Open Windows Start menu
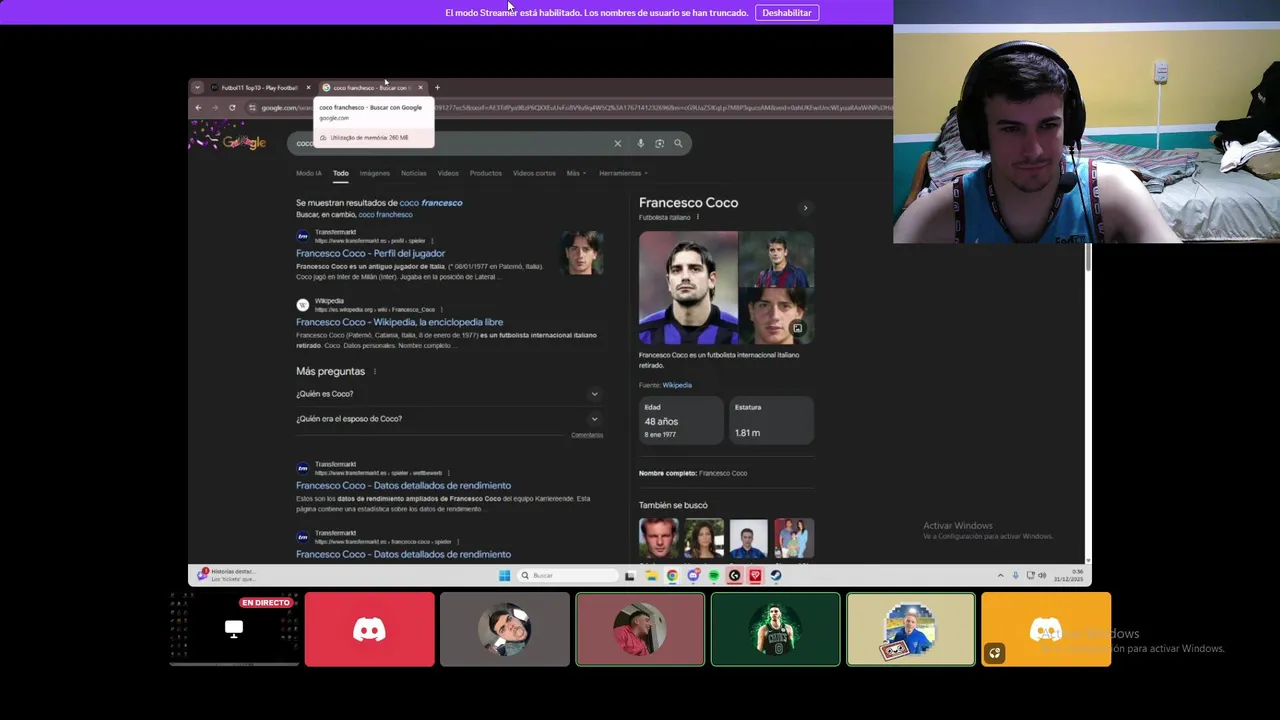The image size is (1280, 720). 504,575
